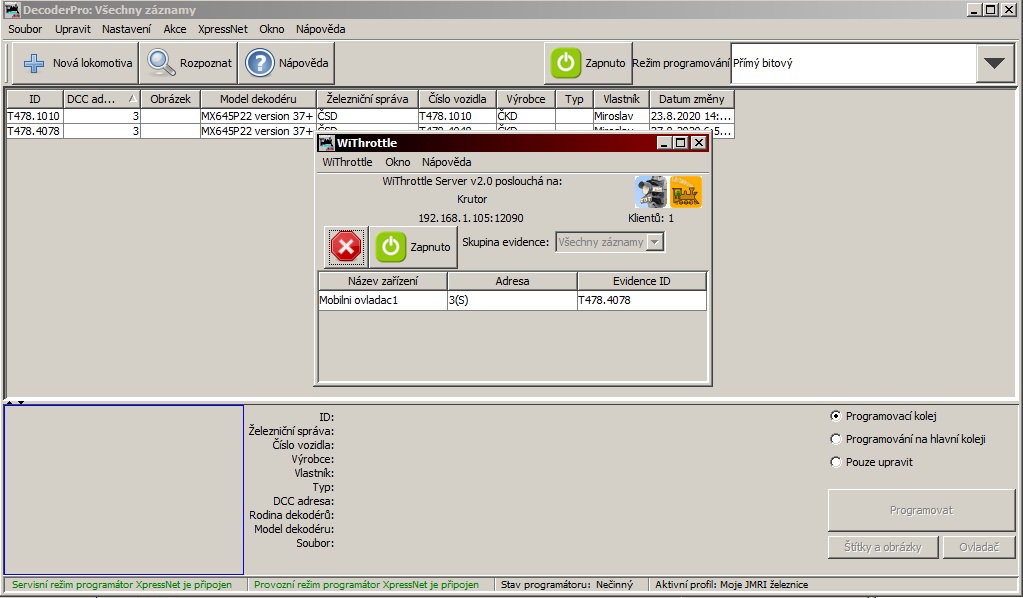Screen dimensions: 1023x598
Task: Click the Přímý bitový combo box field
Action: [853, 63]
